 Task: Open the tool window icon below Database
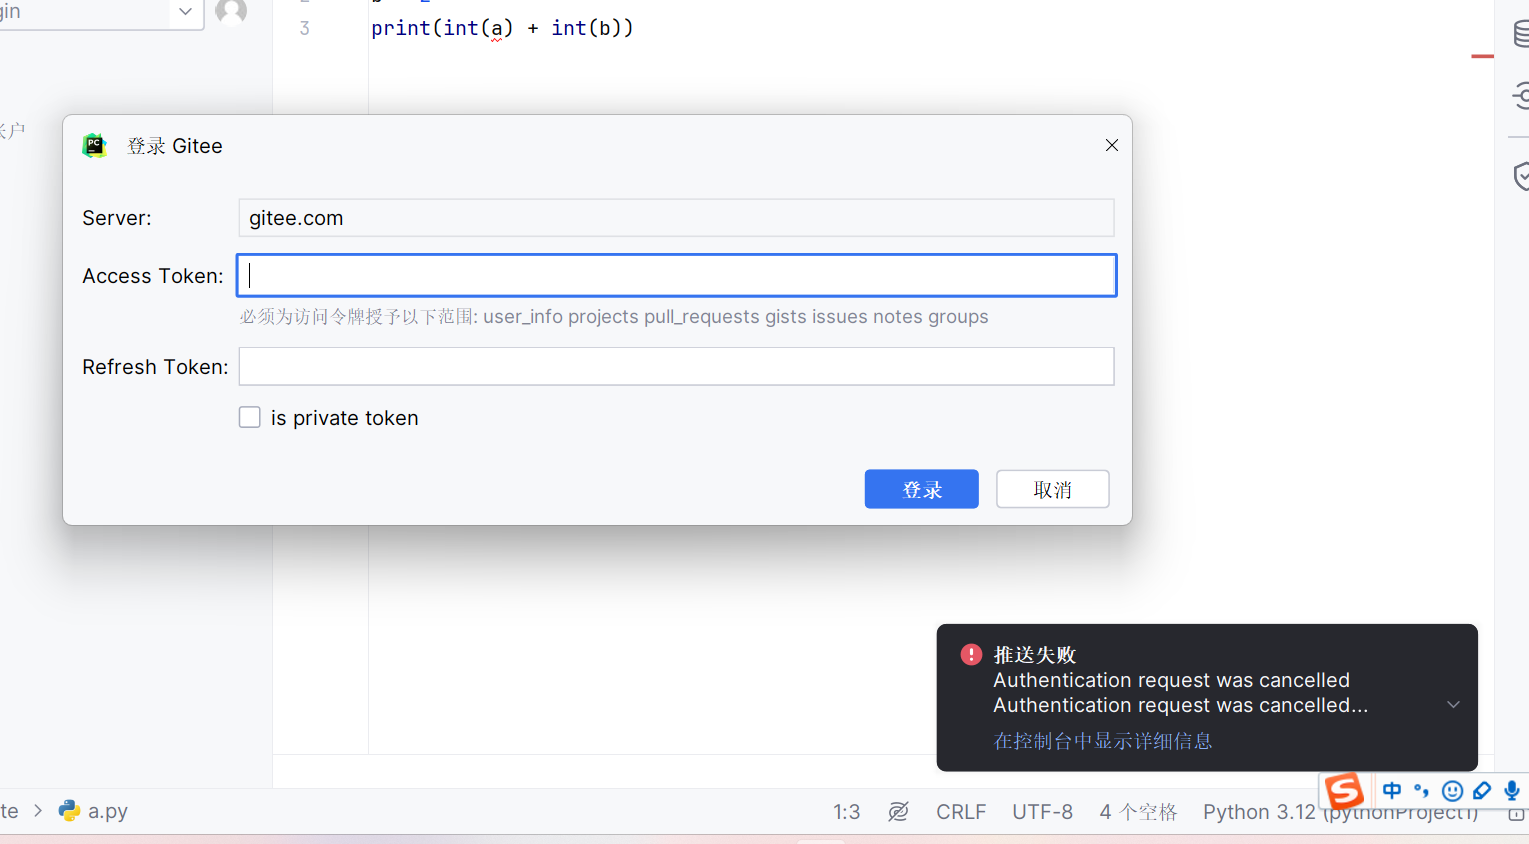(1521, 96)
